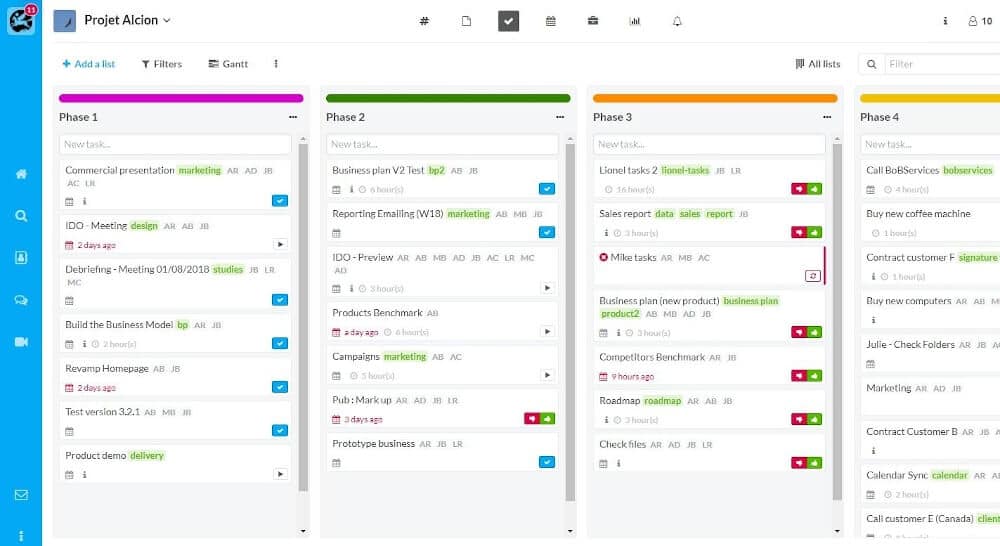Click the Add a list button
Viewport: 1000px width, 546px height.
click(88, 64)
